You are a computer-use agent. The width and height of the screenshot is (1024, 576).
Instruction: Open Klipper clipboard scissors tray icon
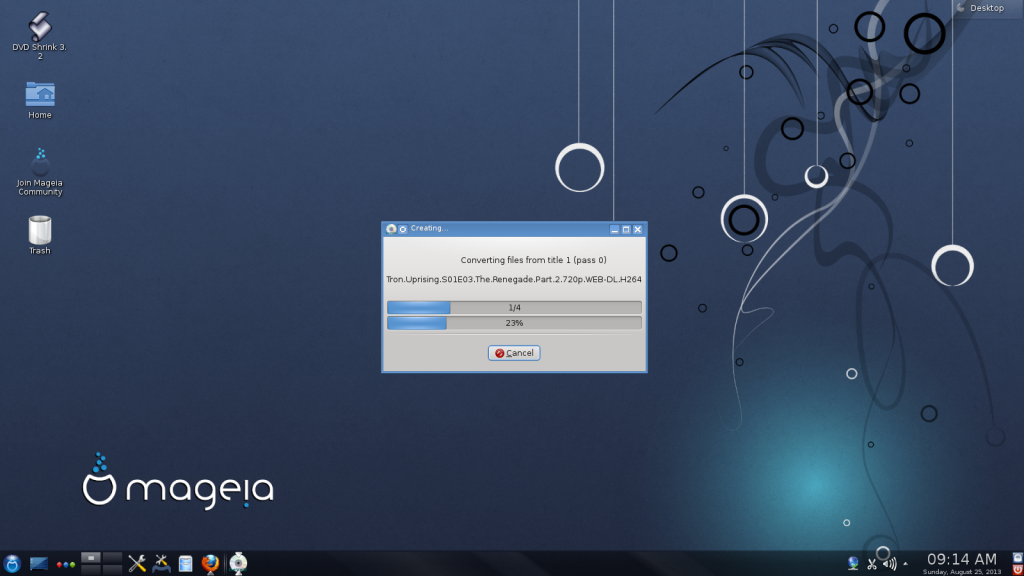(871, 564)
